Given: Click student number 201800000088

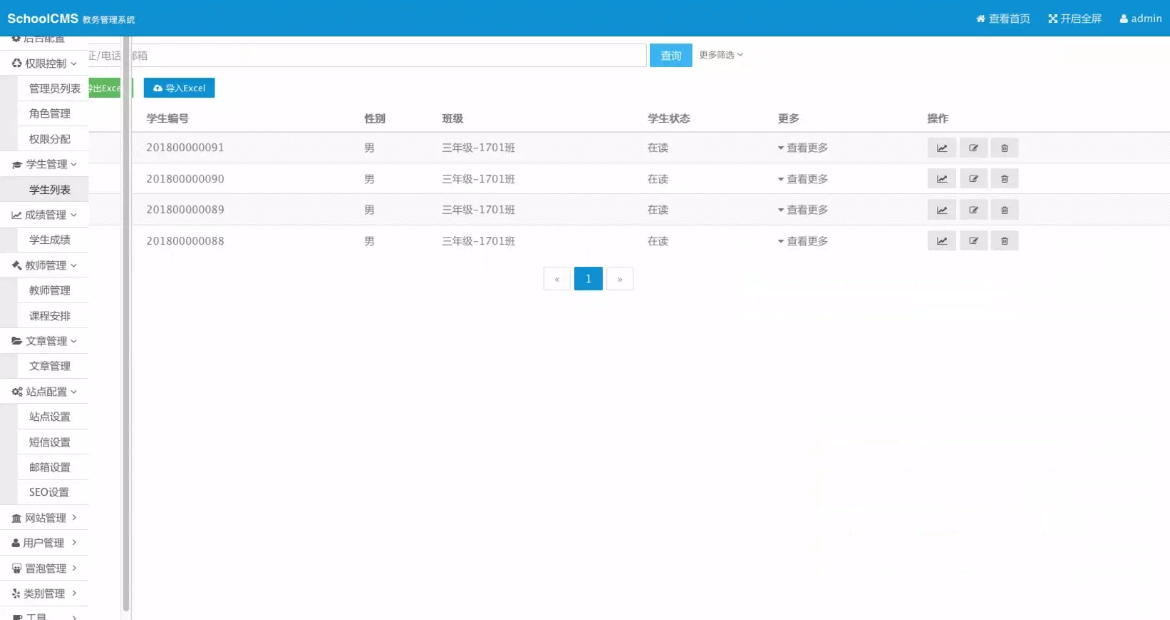Looking at the screenshot, I should coord(185,241).
